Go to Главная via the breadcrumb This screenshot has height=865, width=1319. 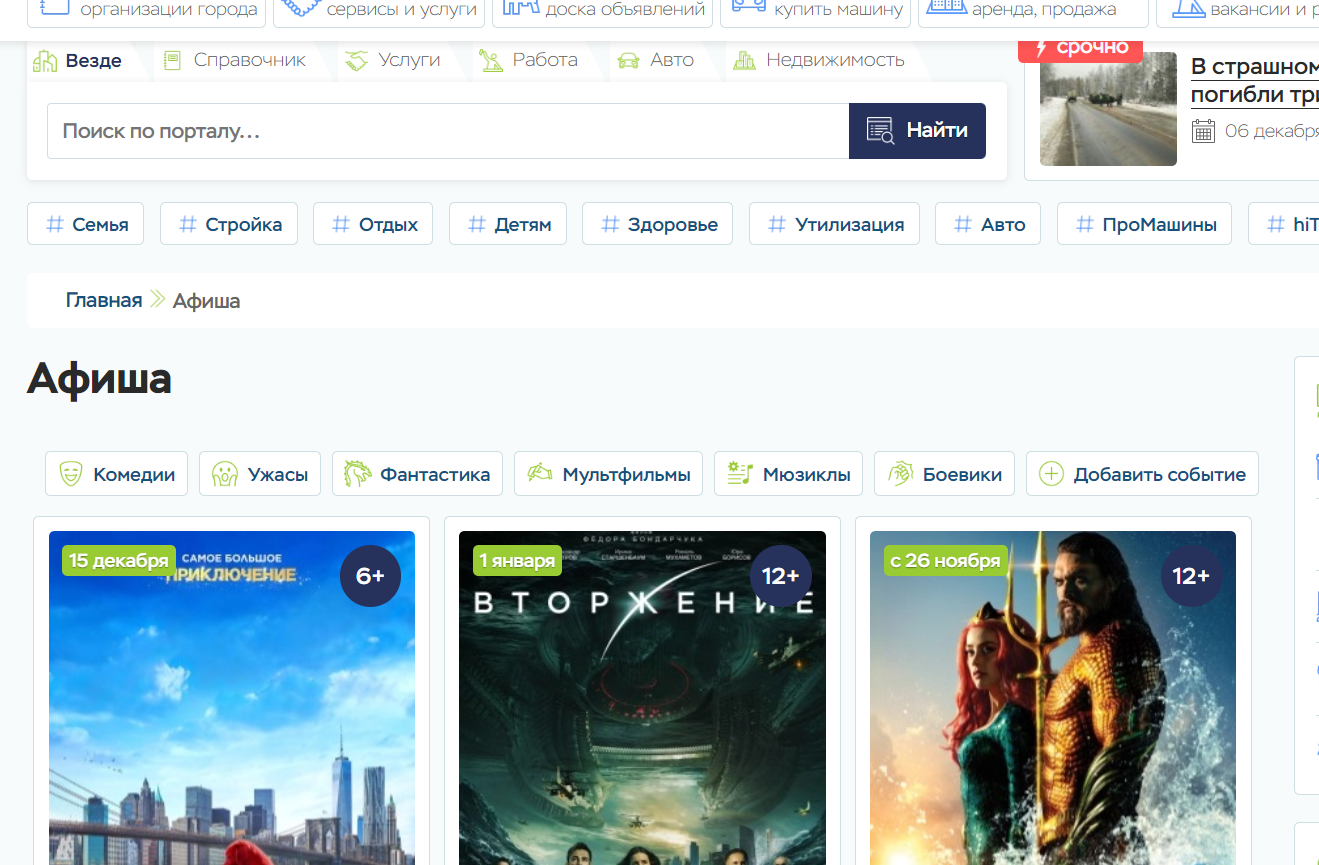[x=104, y=301]
